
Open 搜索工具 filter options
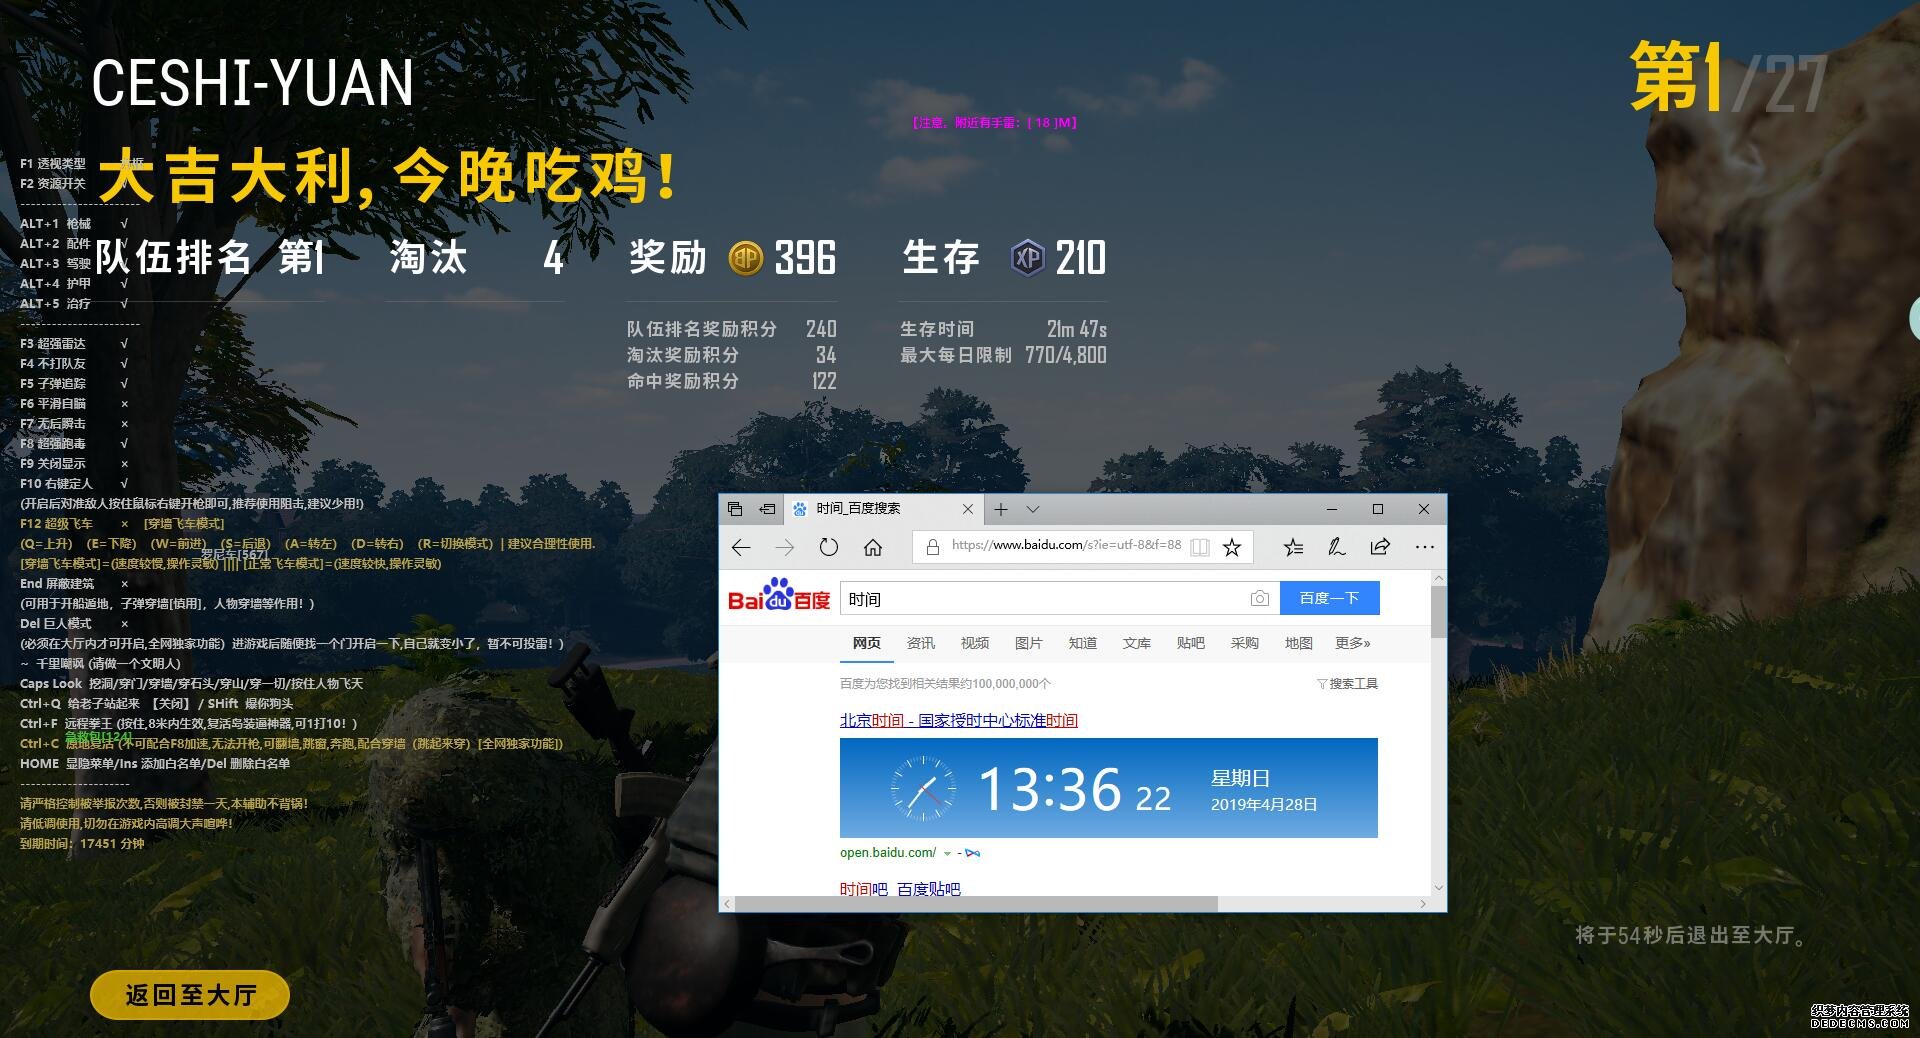1347,684
